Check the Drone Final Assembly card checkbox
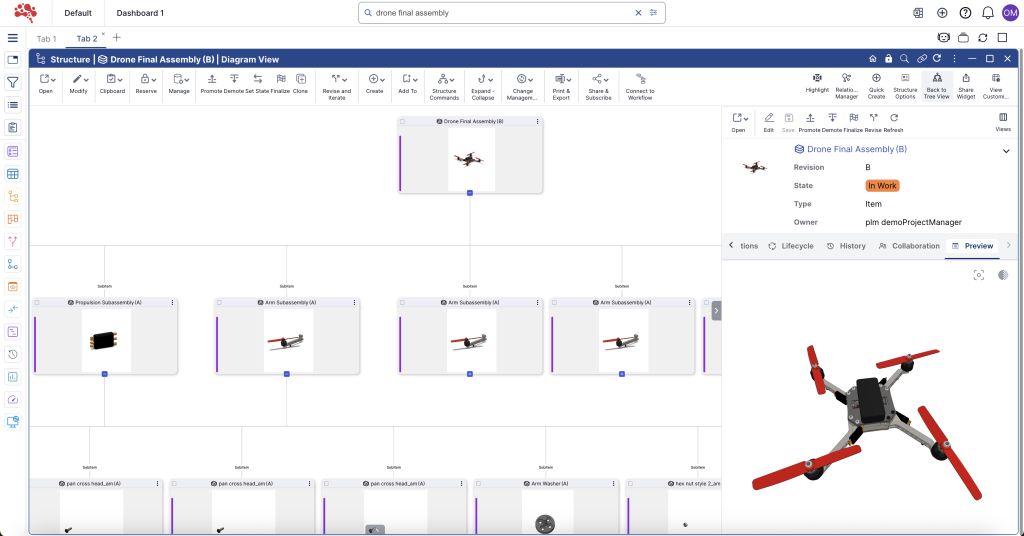 click(402, 121)
